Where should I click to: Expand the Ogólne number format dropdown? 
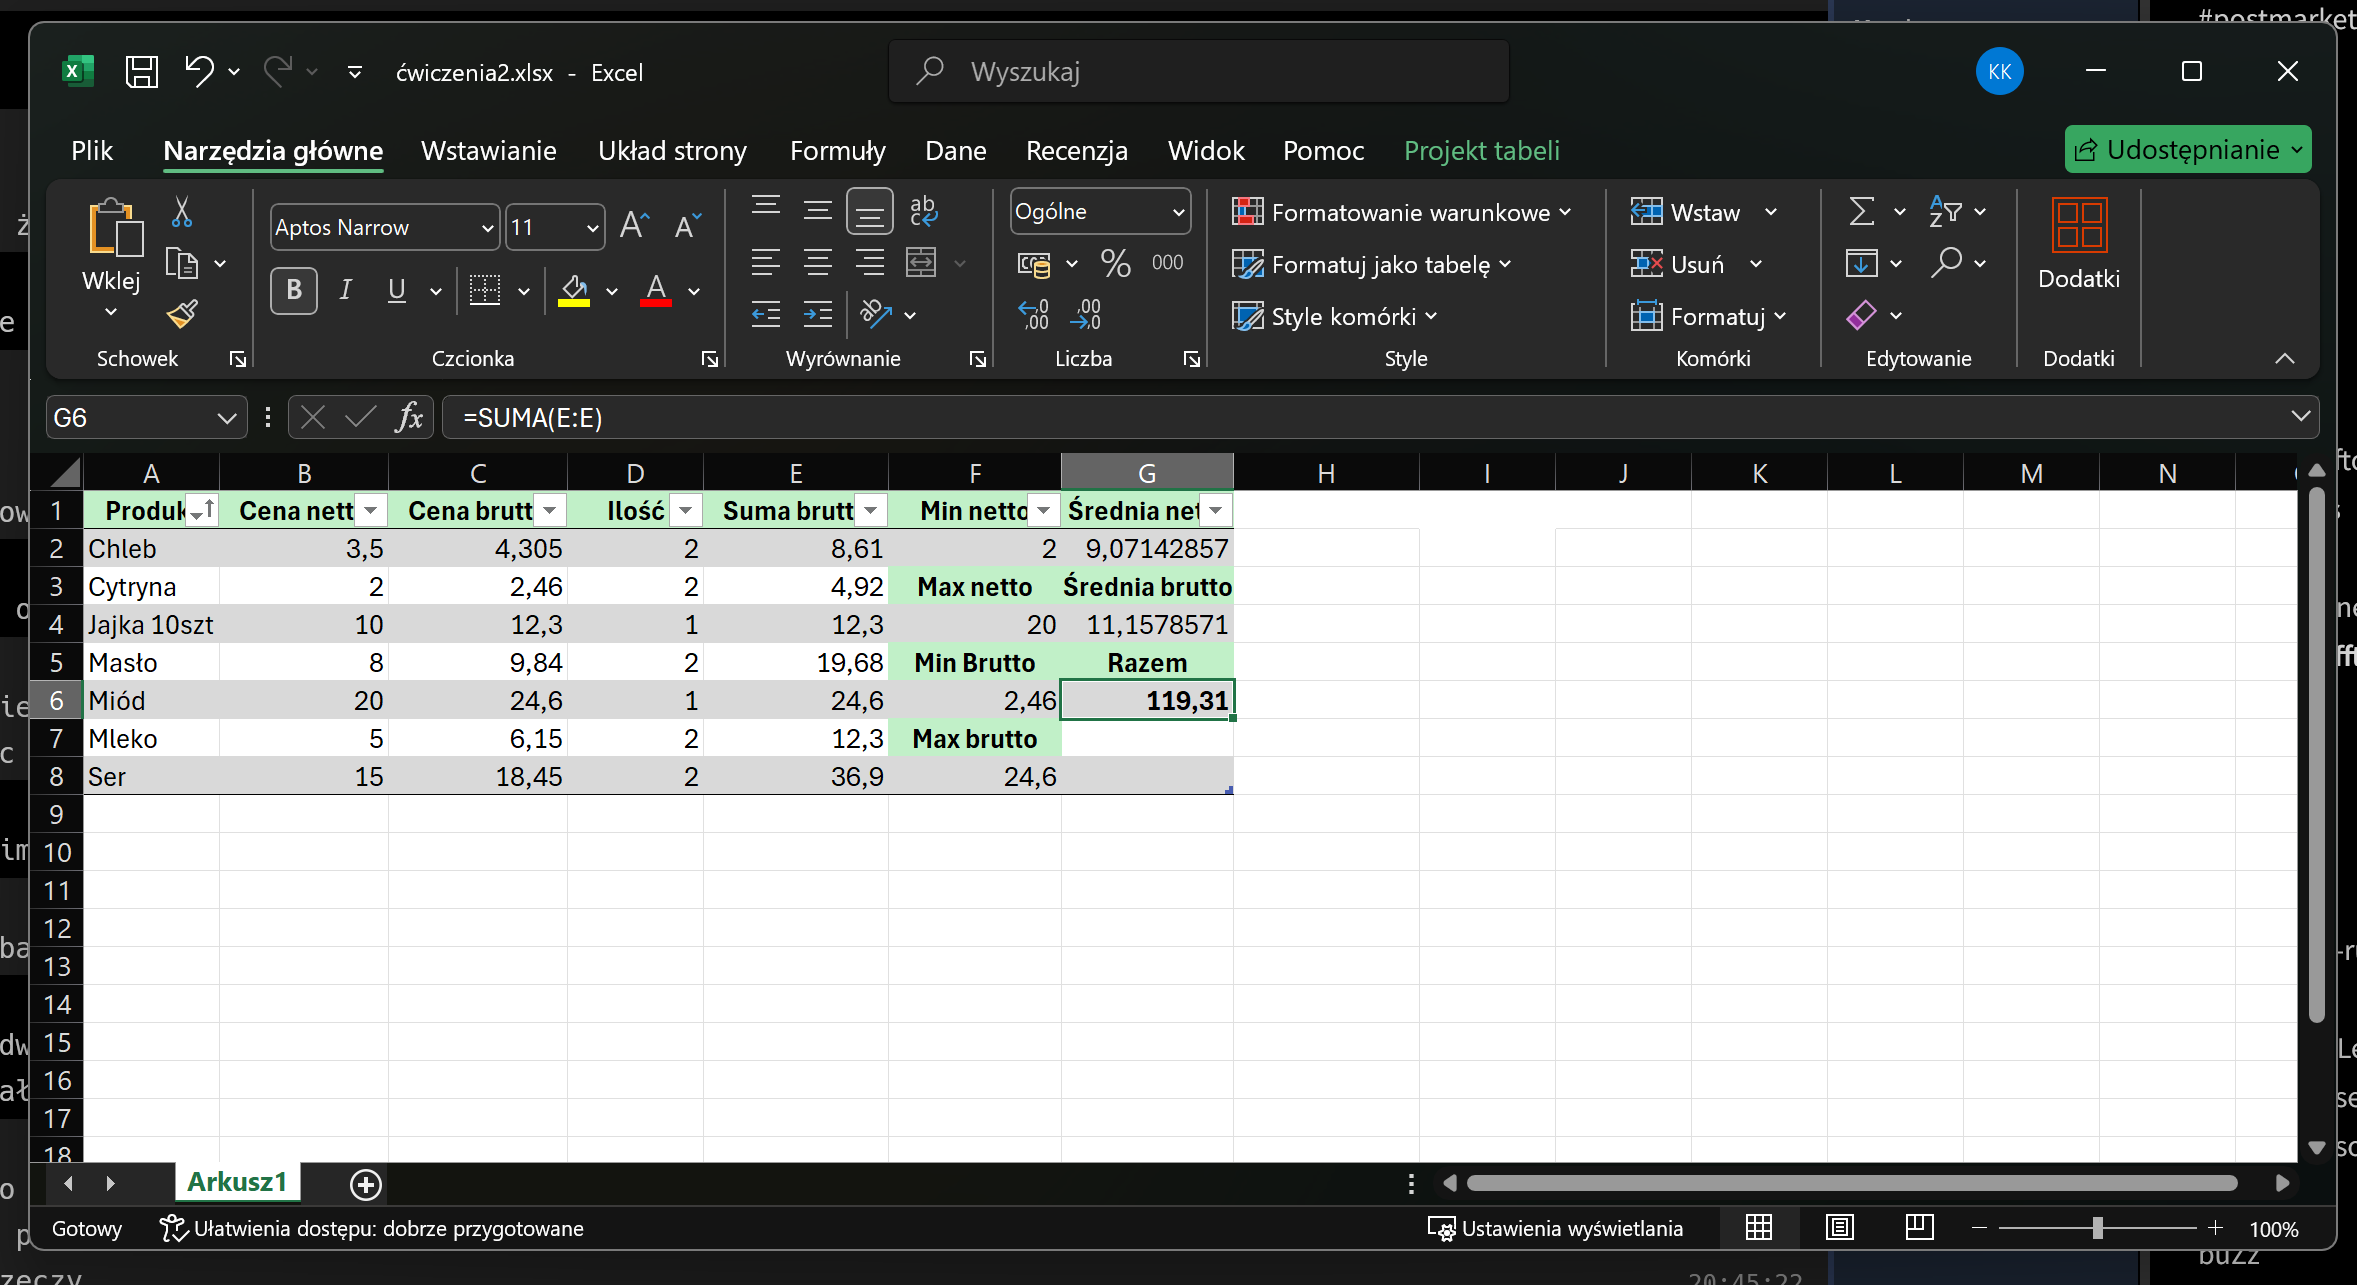[x=1178, y=212]
